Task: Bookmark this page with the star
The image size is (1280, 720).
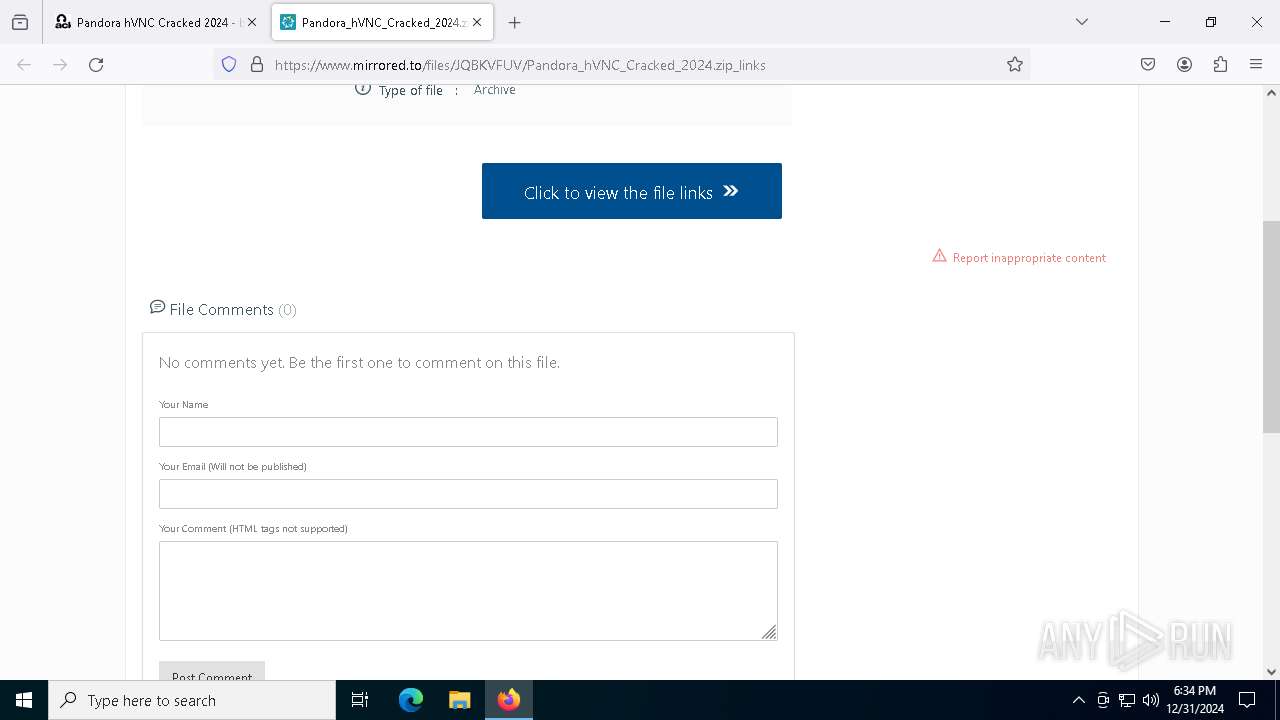Action: [1015, 64]
